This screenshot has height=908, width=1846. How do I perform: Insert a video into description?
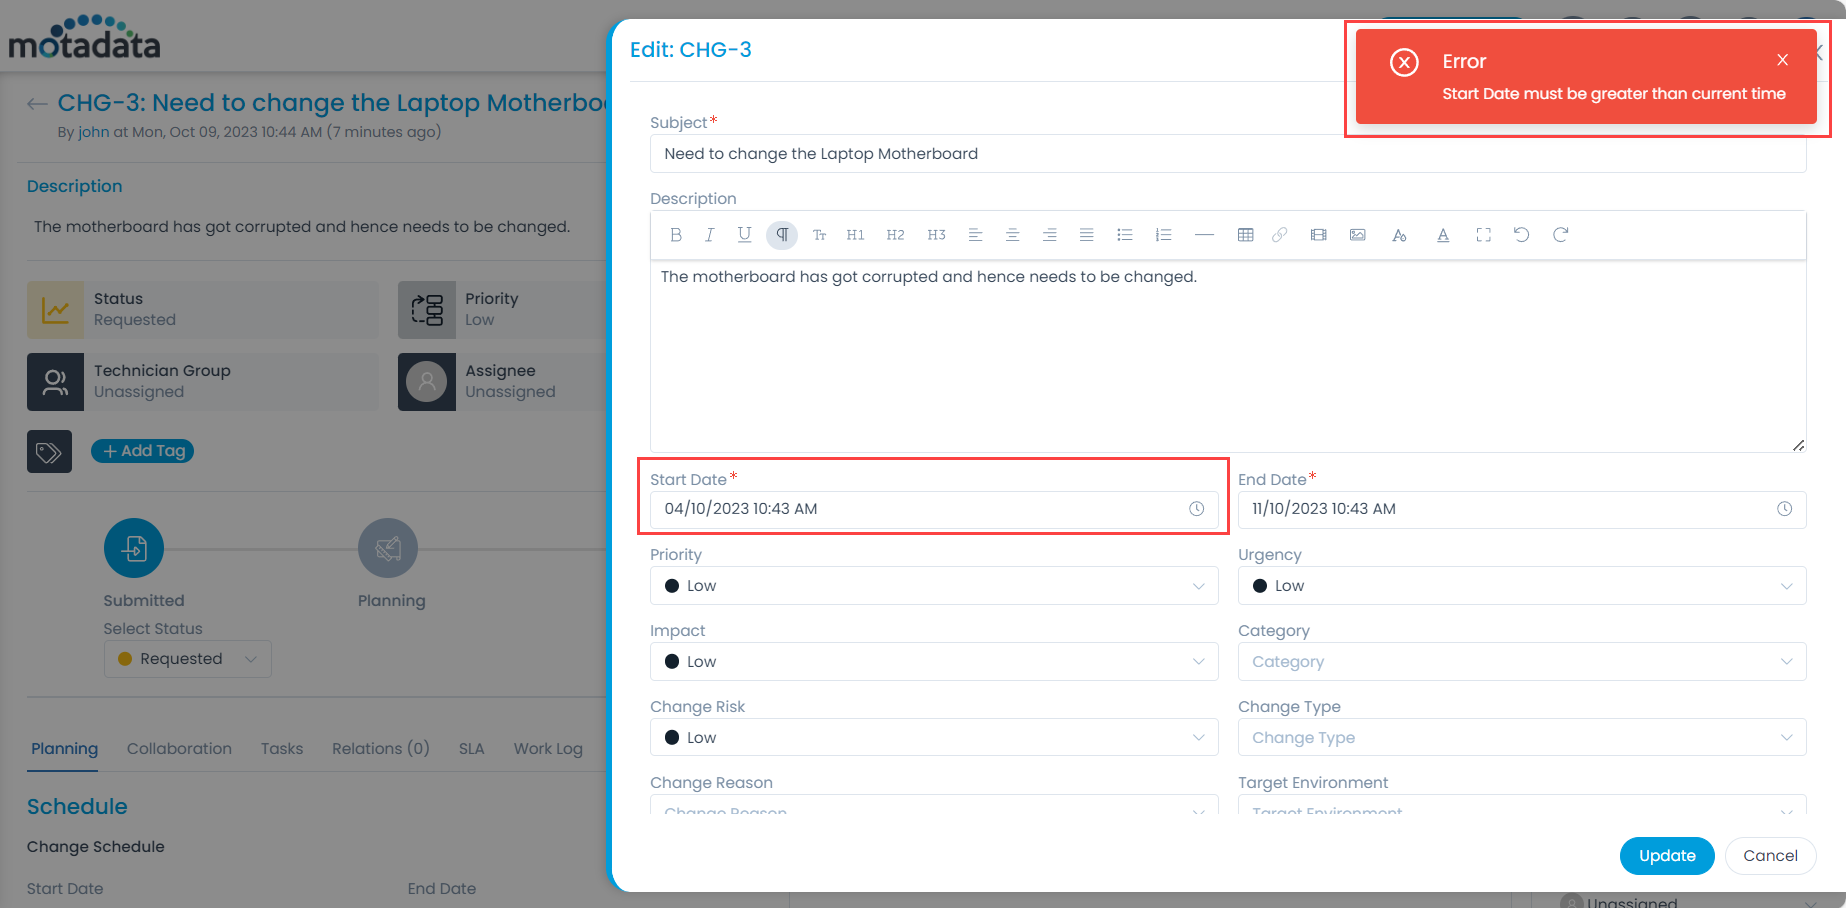click(x=1319, y=235)
